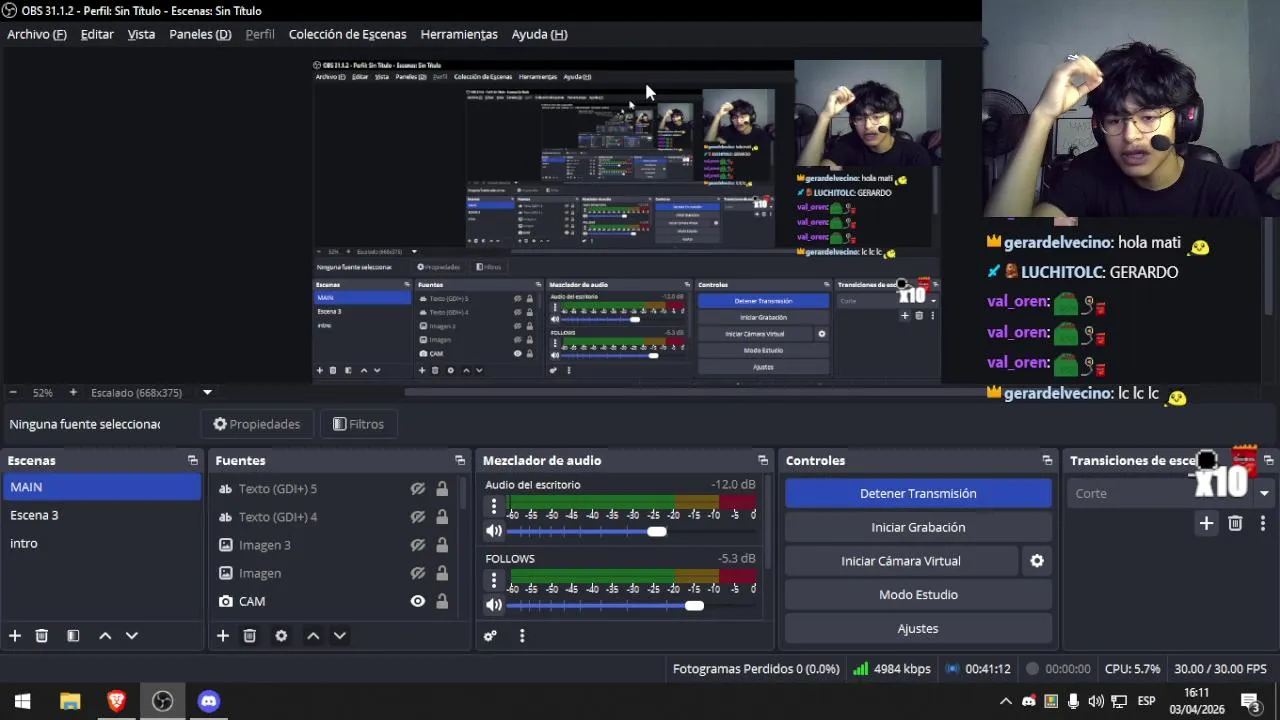Viewport: 1280px width, 720px height.
Task: Unlock Texto (GDI+) 5 source
Action: pyautogui.click(x=442, y=489)
